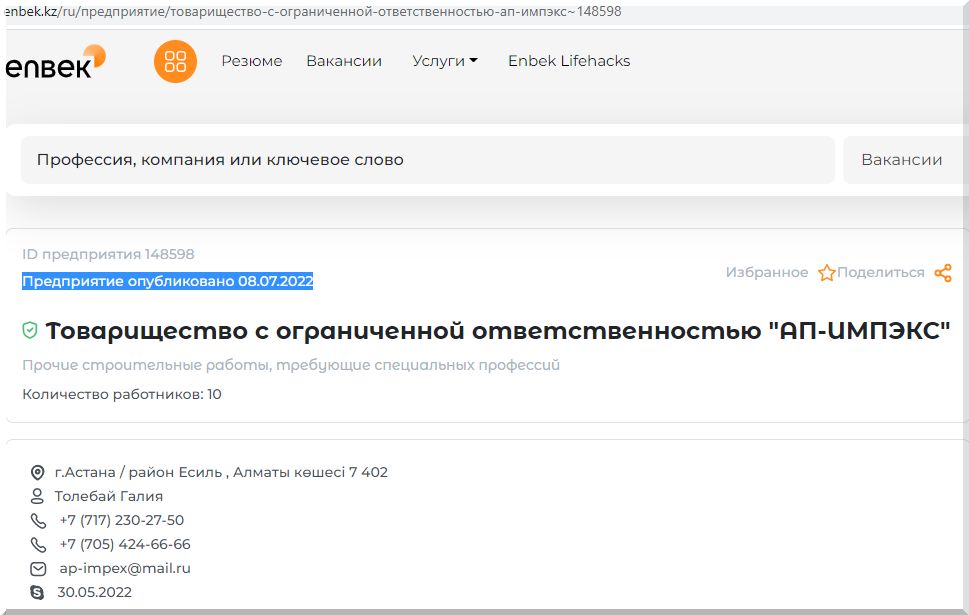969x615 pixels.
Task: Click highlighted text Предприятие опубликовано 08.07.2022
Action: [167, 281]
